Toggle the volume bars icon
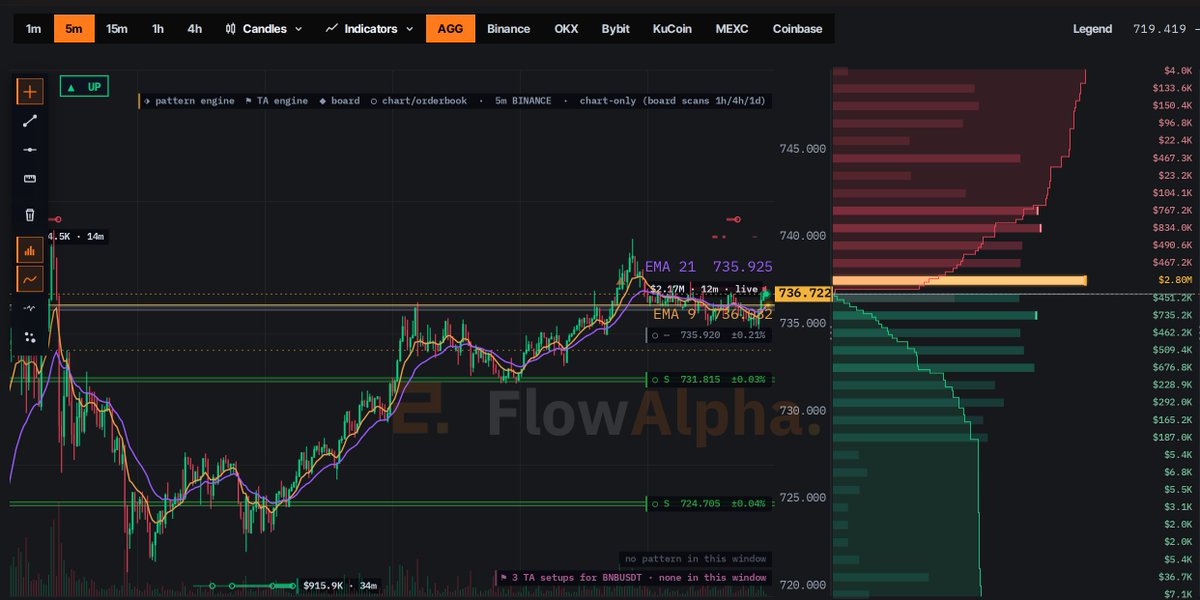Image resolution: width=1200 pixels, height=600 pixels. click(x=30, y=250)
